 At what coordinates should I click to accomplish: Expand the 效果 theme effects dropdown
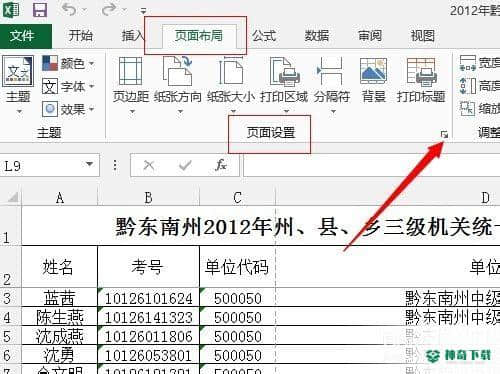[x=68, y=109]
